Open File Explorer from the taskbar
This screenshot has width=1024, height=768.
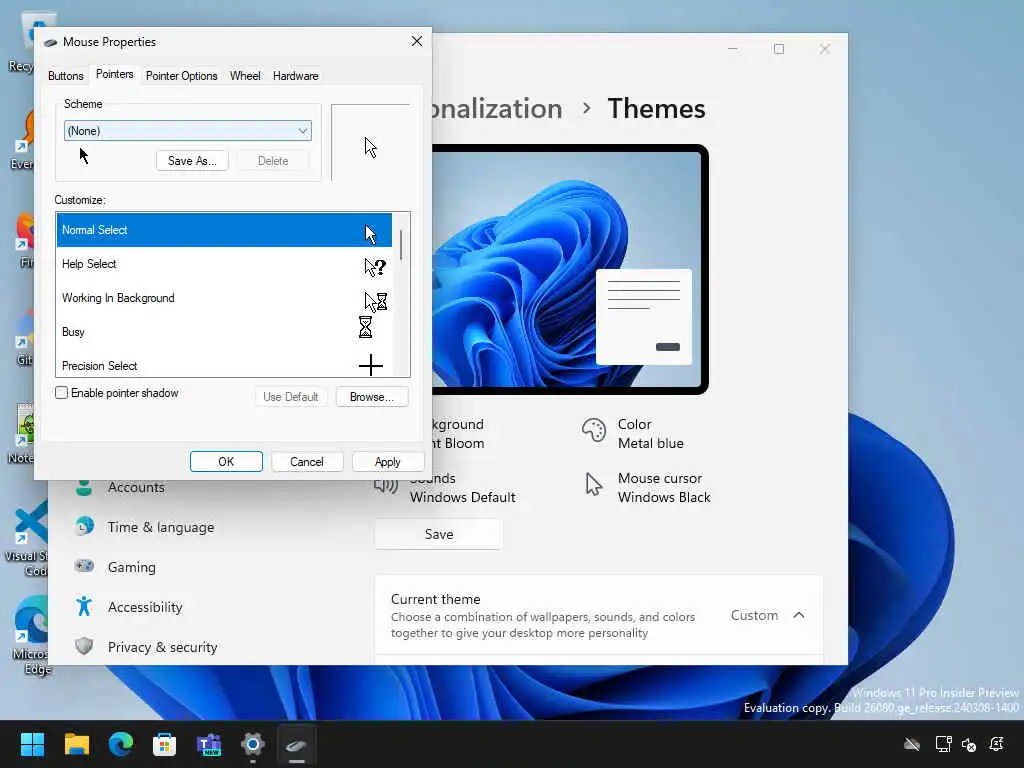tap(76, 744)
